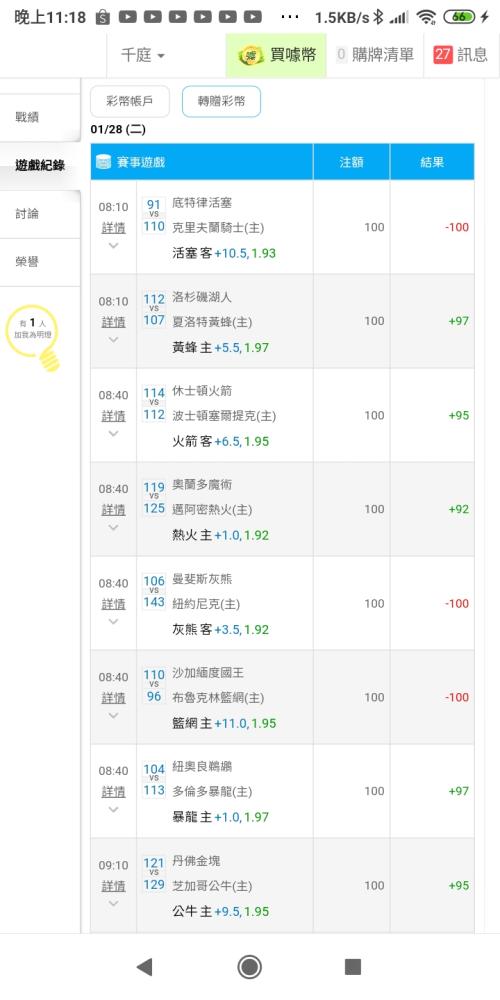The width and height of the screenshot is (500, 1000).
Task: Tap the Android back triangle icon
Action: 145,967
